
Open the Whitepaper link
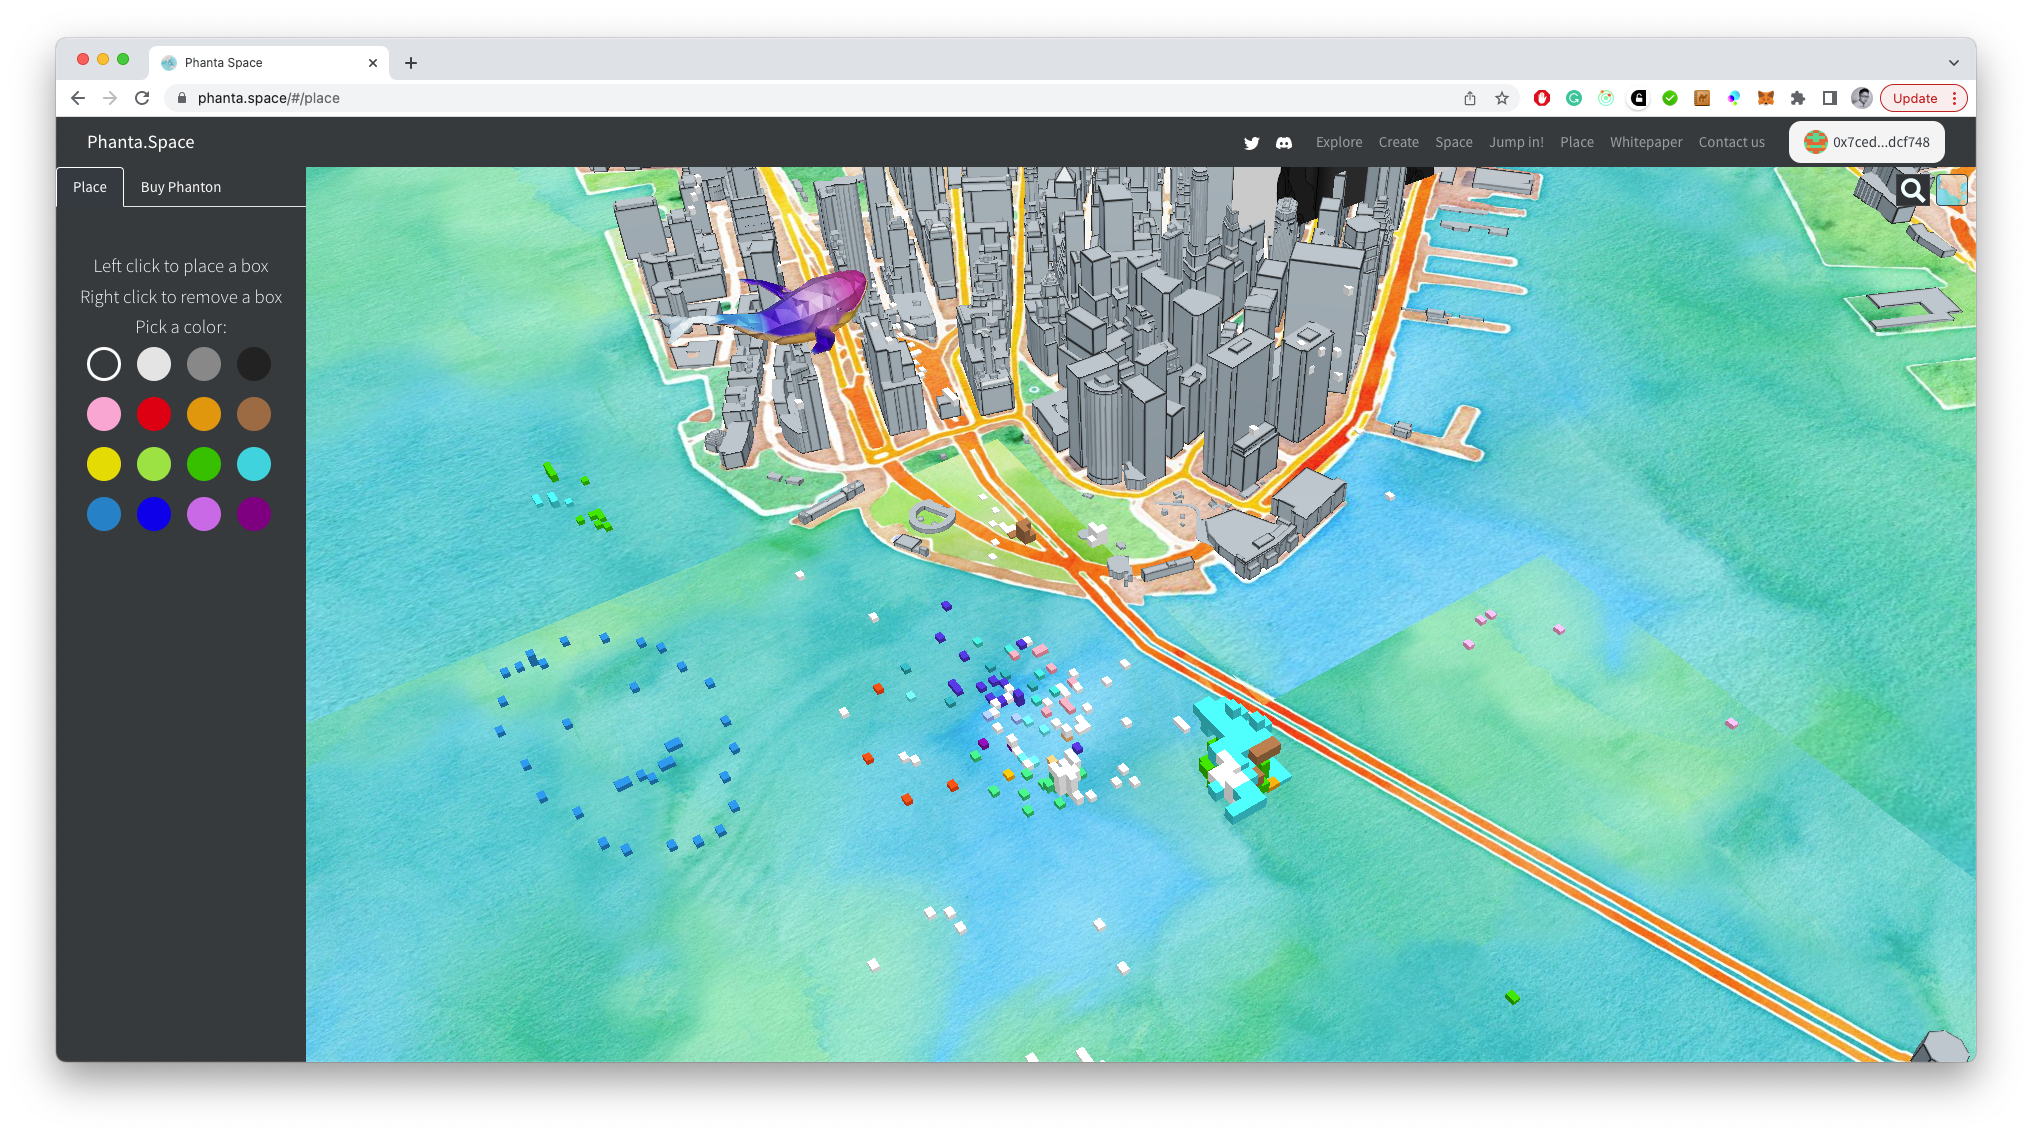[1646, 142]
